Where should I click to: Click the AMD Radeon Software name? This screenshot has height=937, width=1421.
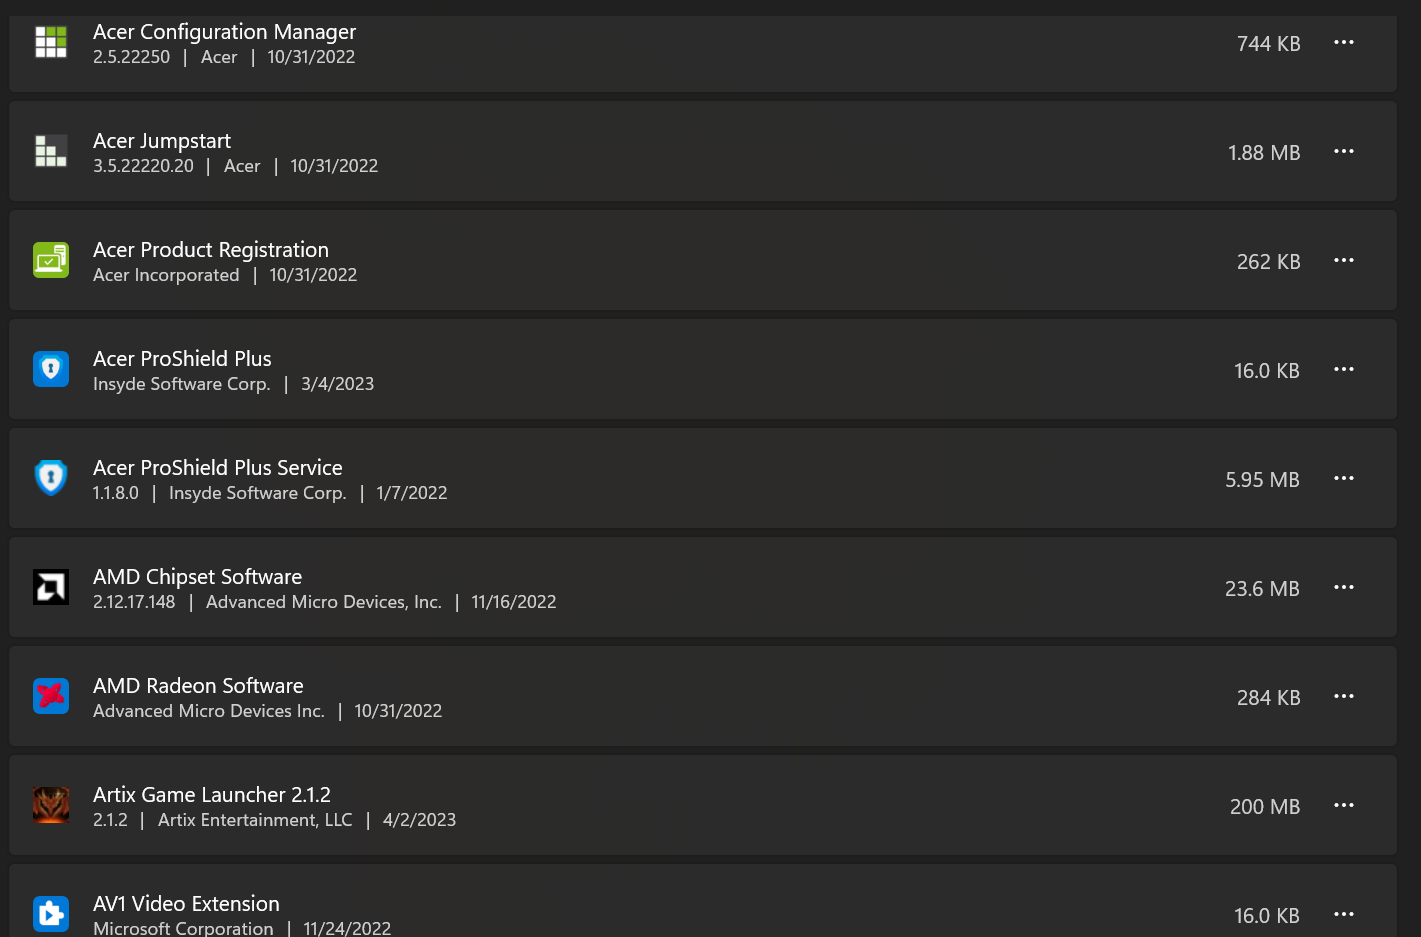coord(198,686)
